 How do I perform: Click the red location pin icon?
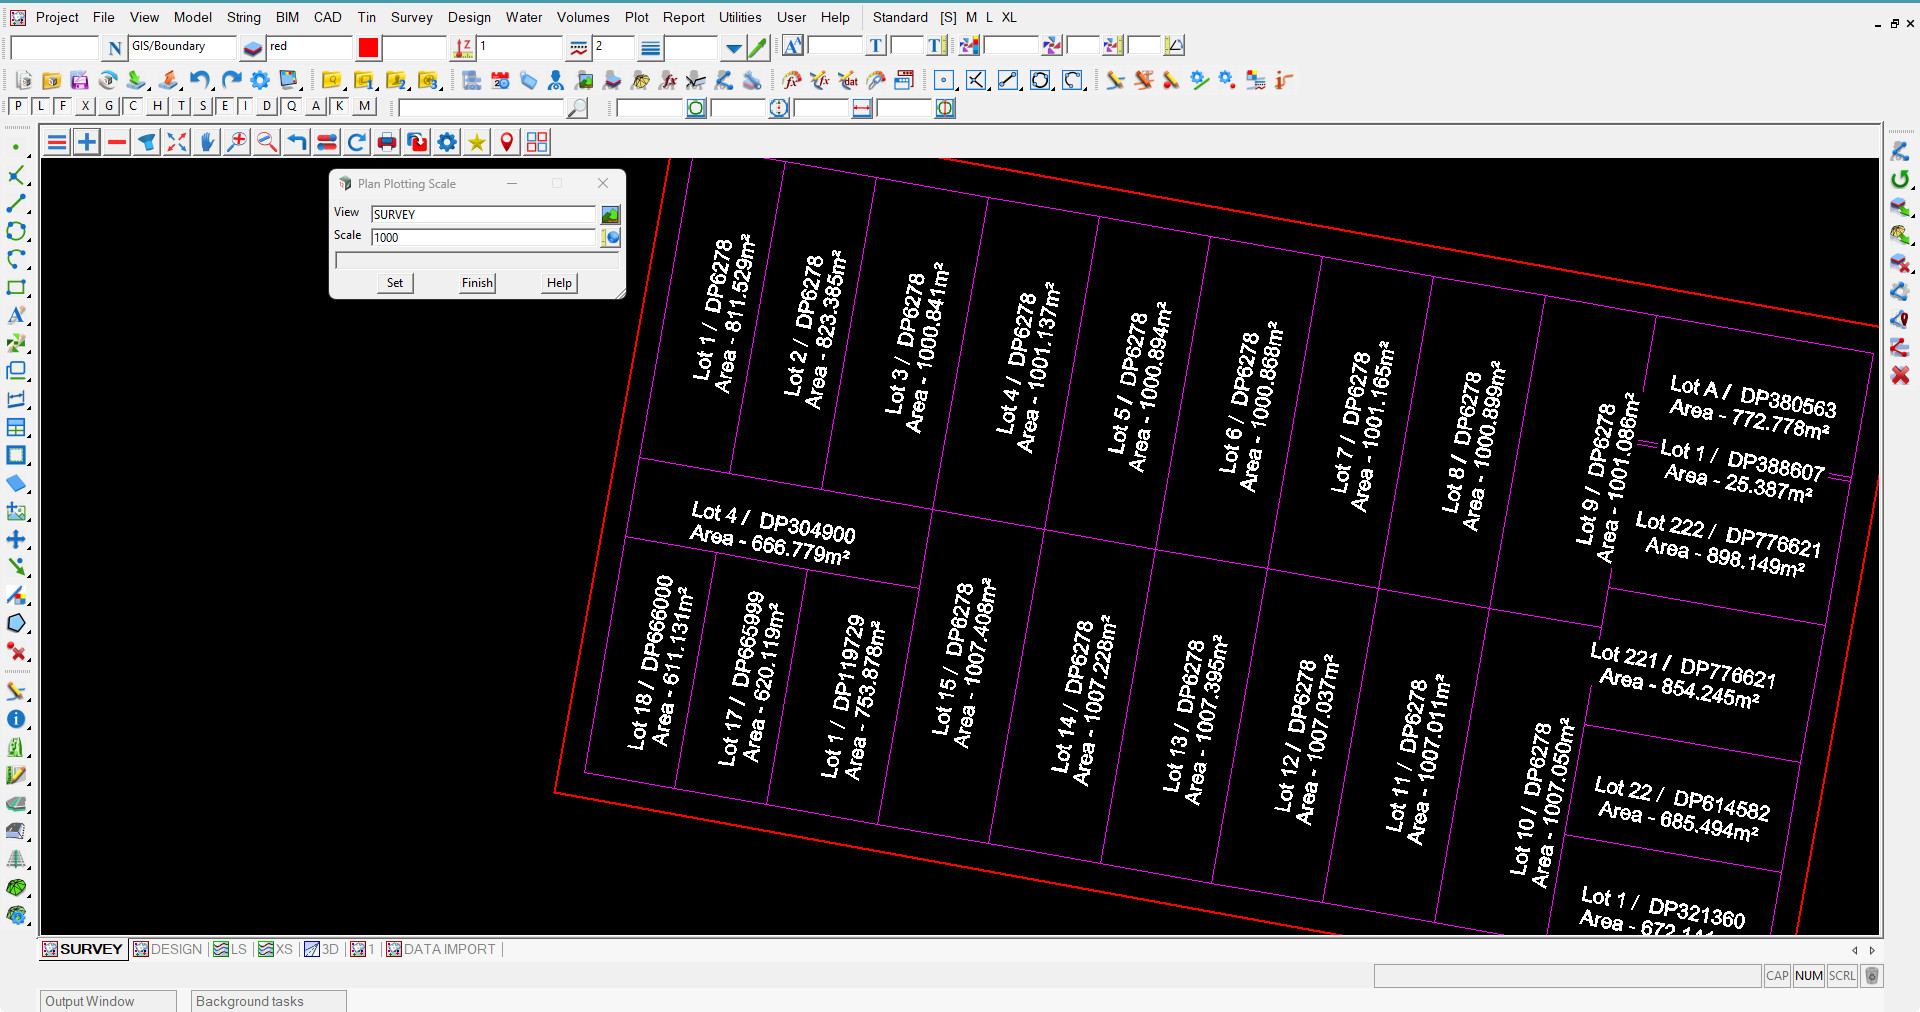(507, 143)
